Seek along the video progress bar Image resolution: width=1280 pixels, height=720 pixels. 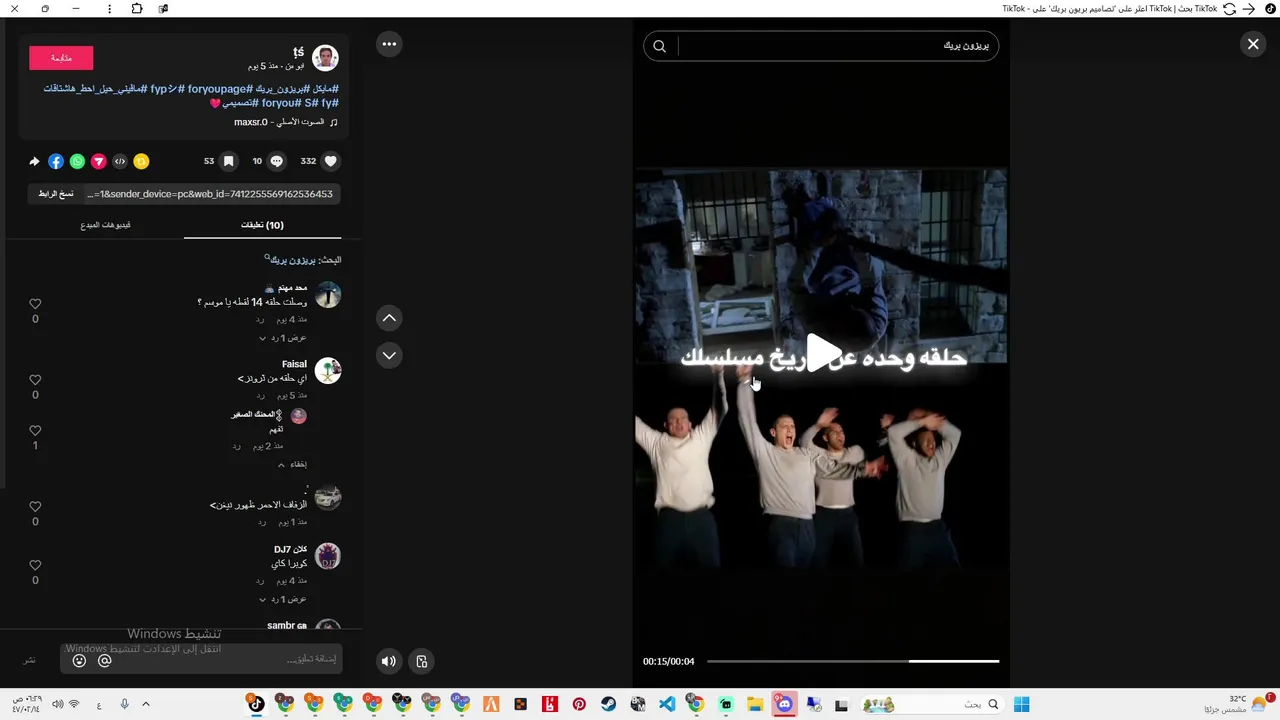click(853, 661)
